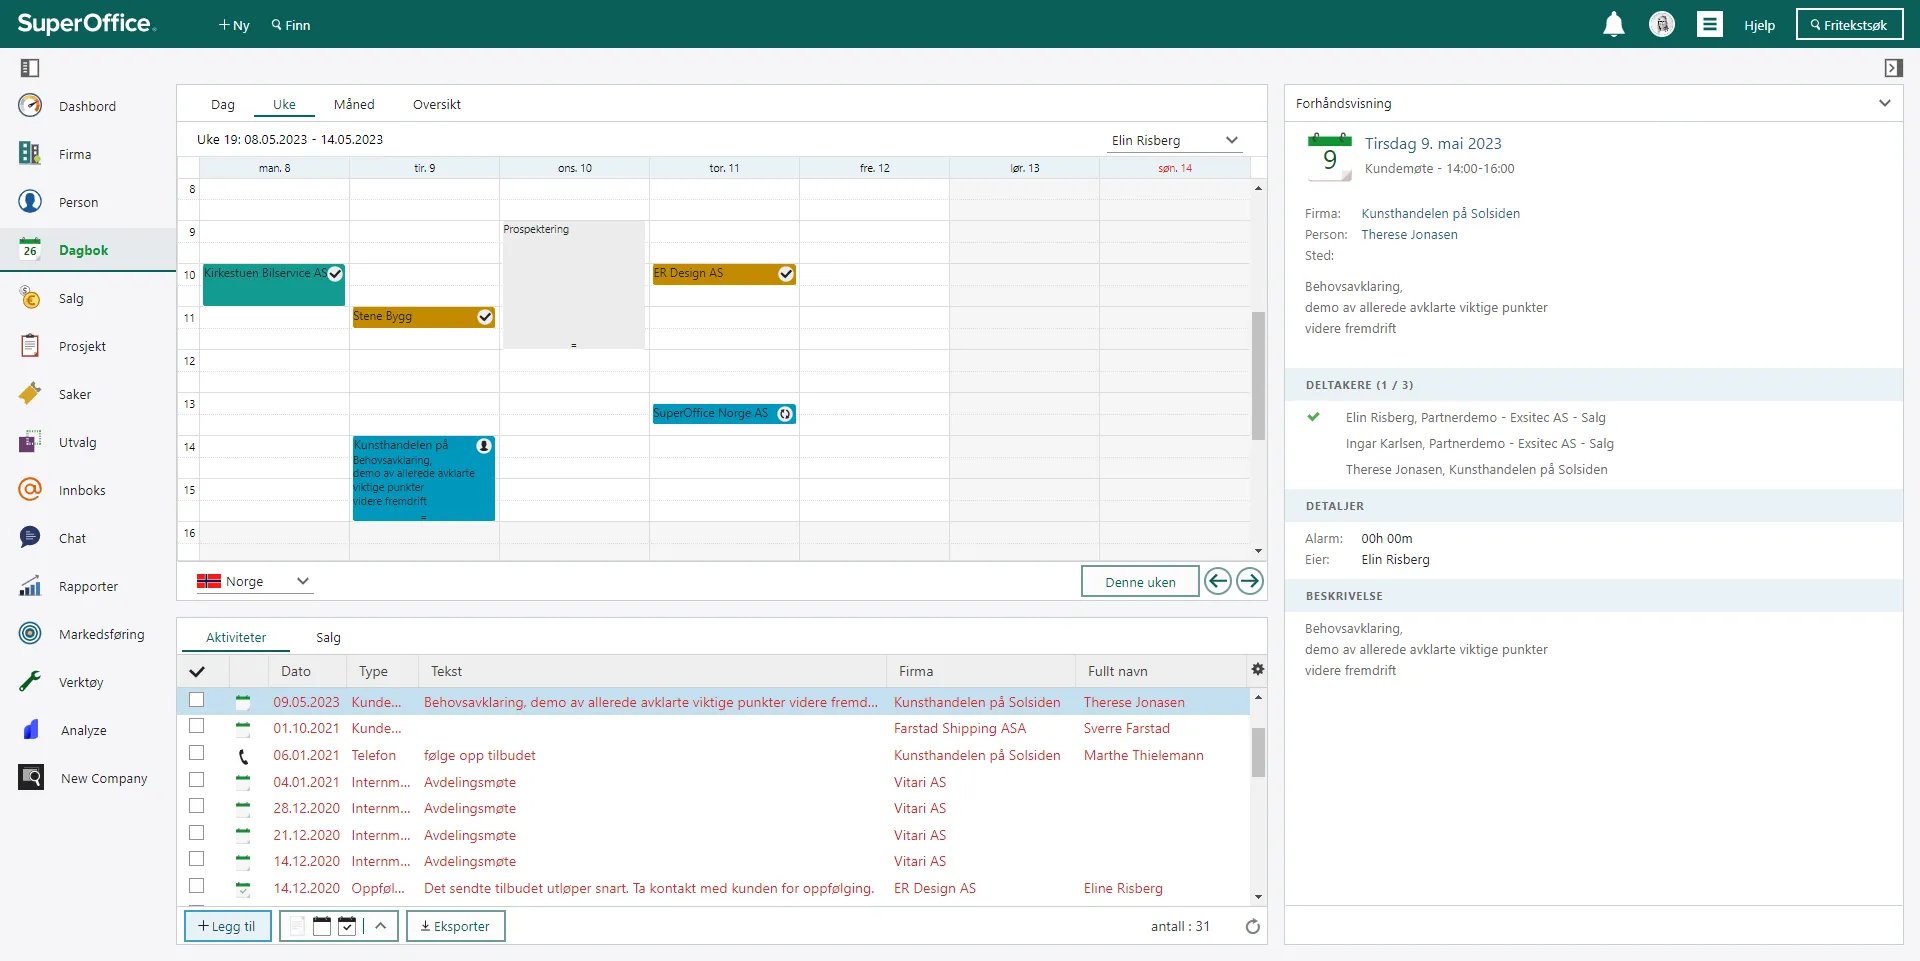
Task: Open the Rapporter chart icon
Action: (x=30, y=585)
